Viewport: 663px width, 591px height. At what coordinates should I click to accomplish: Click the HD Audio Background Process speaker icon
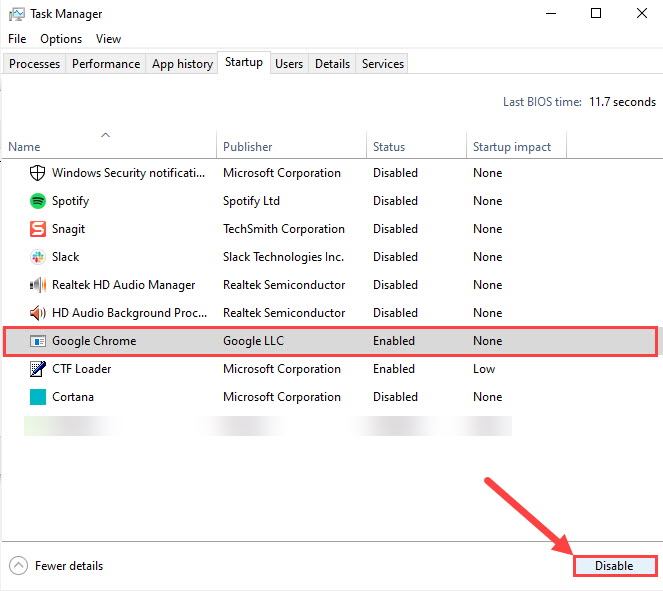[38, 313]
